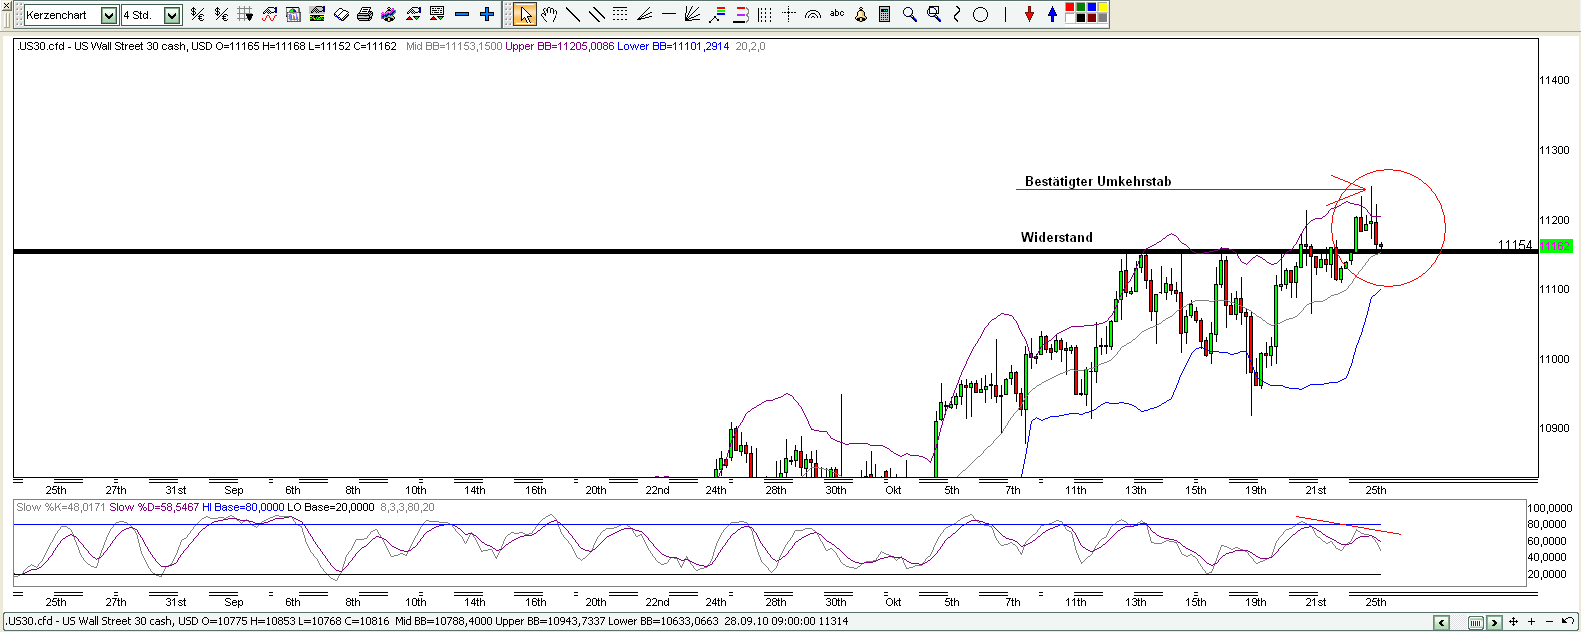Click the green current price tag

click(1556, 246)
